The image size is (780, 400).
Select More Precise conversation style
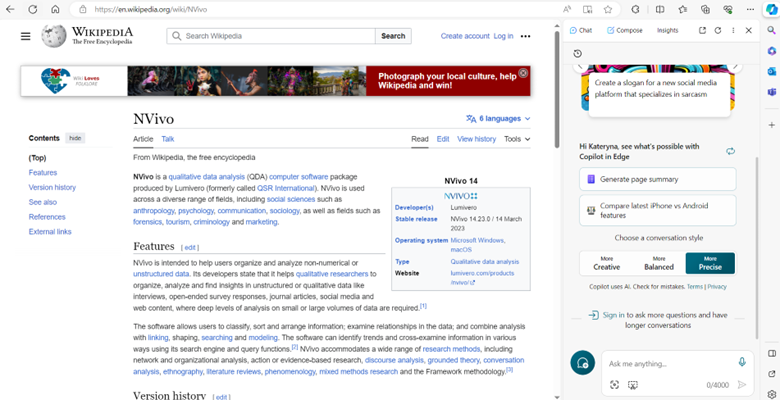click(x=709, y=263)
